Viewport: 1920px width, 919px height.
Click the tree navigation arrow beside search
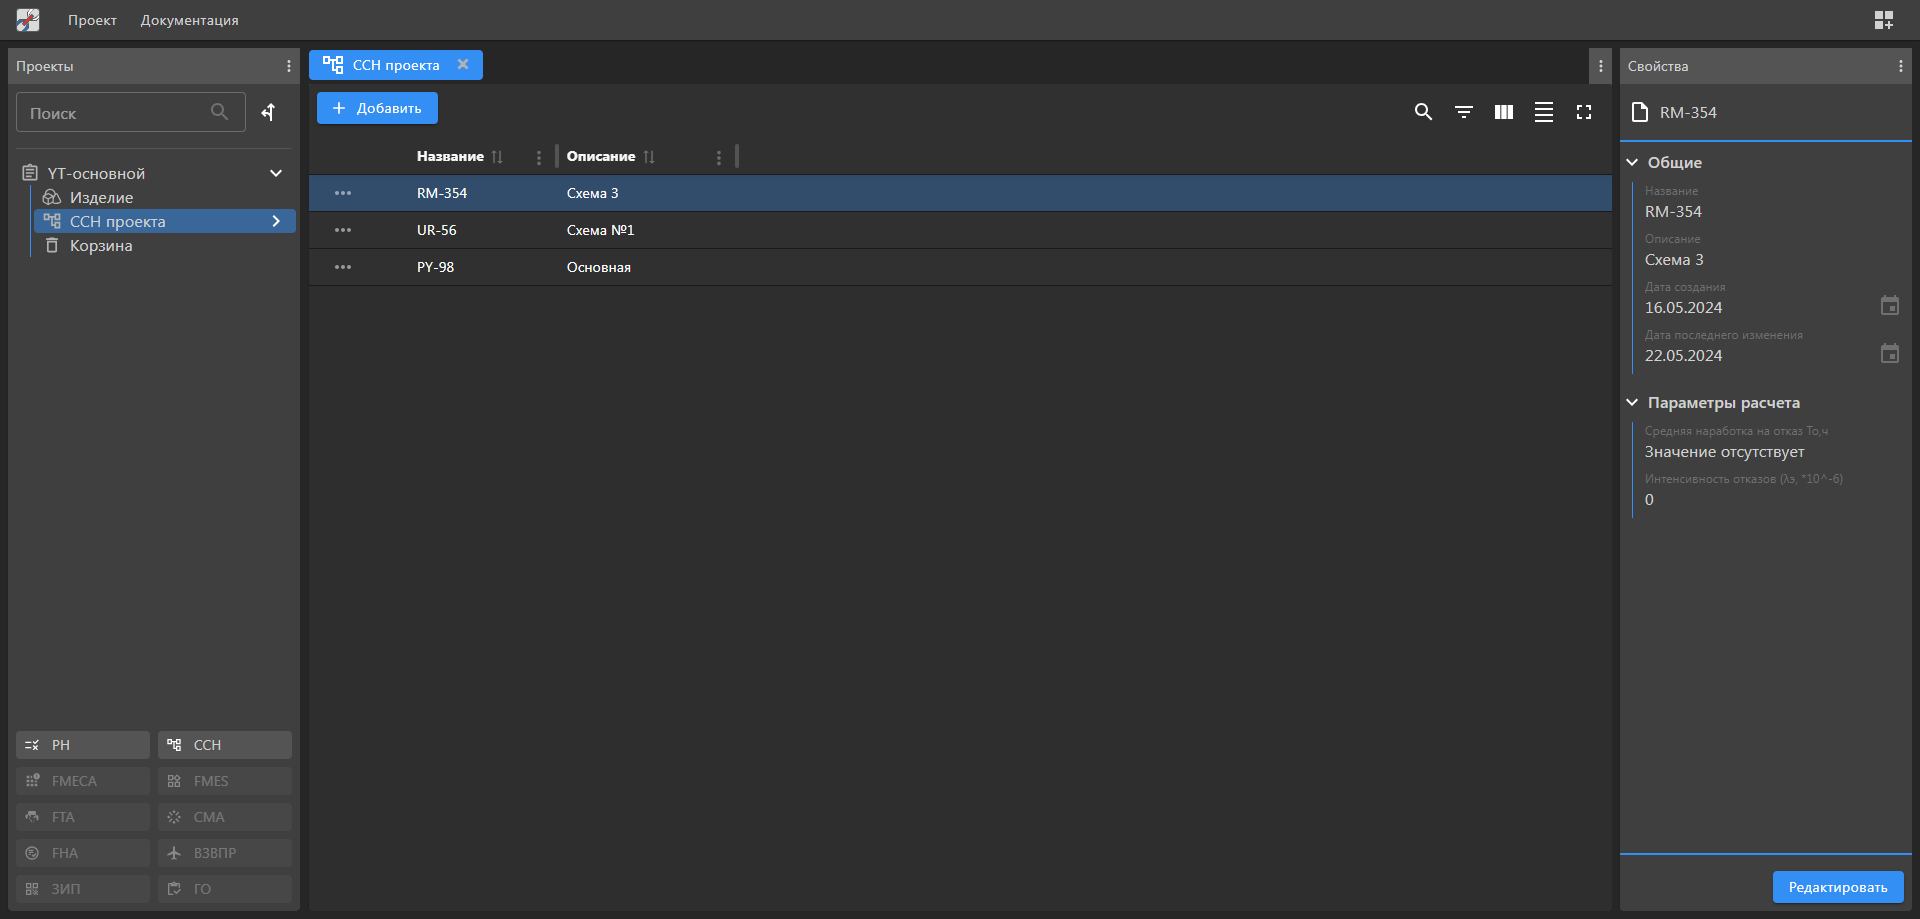click(268, 112)
